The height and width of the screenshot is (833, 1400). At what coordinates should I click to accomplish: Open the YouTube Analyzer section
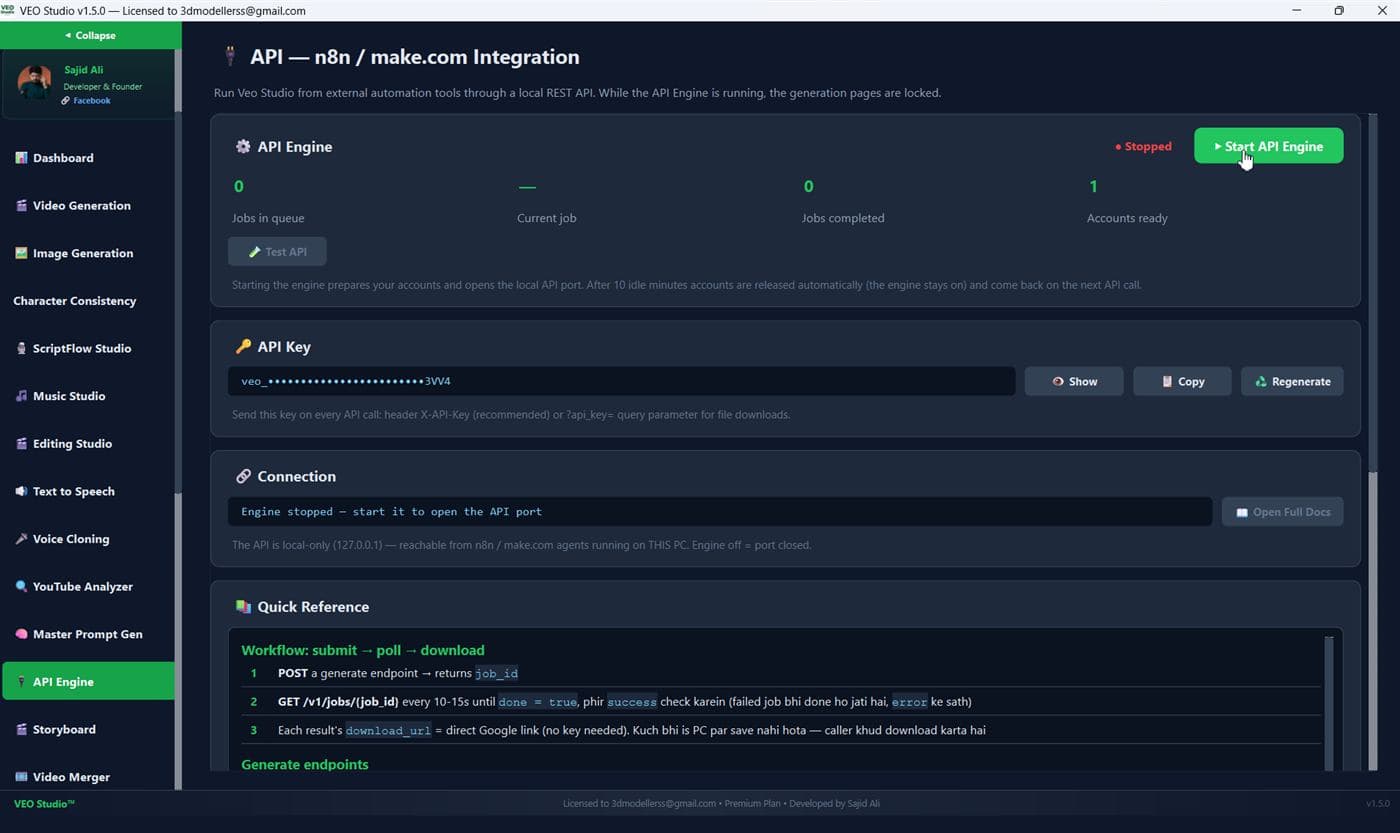pyautogui.click(x=88, y=587)
